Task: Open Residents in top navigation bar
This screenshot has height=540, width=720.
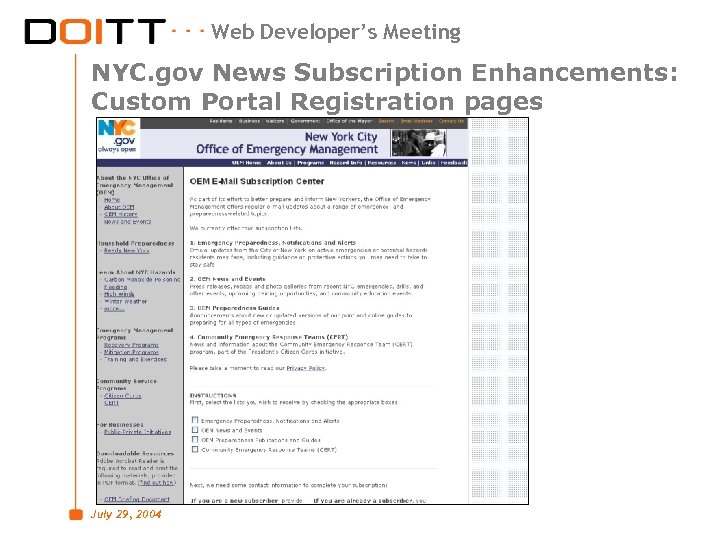Action: (x=221, y=121)
